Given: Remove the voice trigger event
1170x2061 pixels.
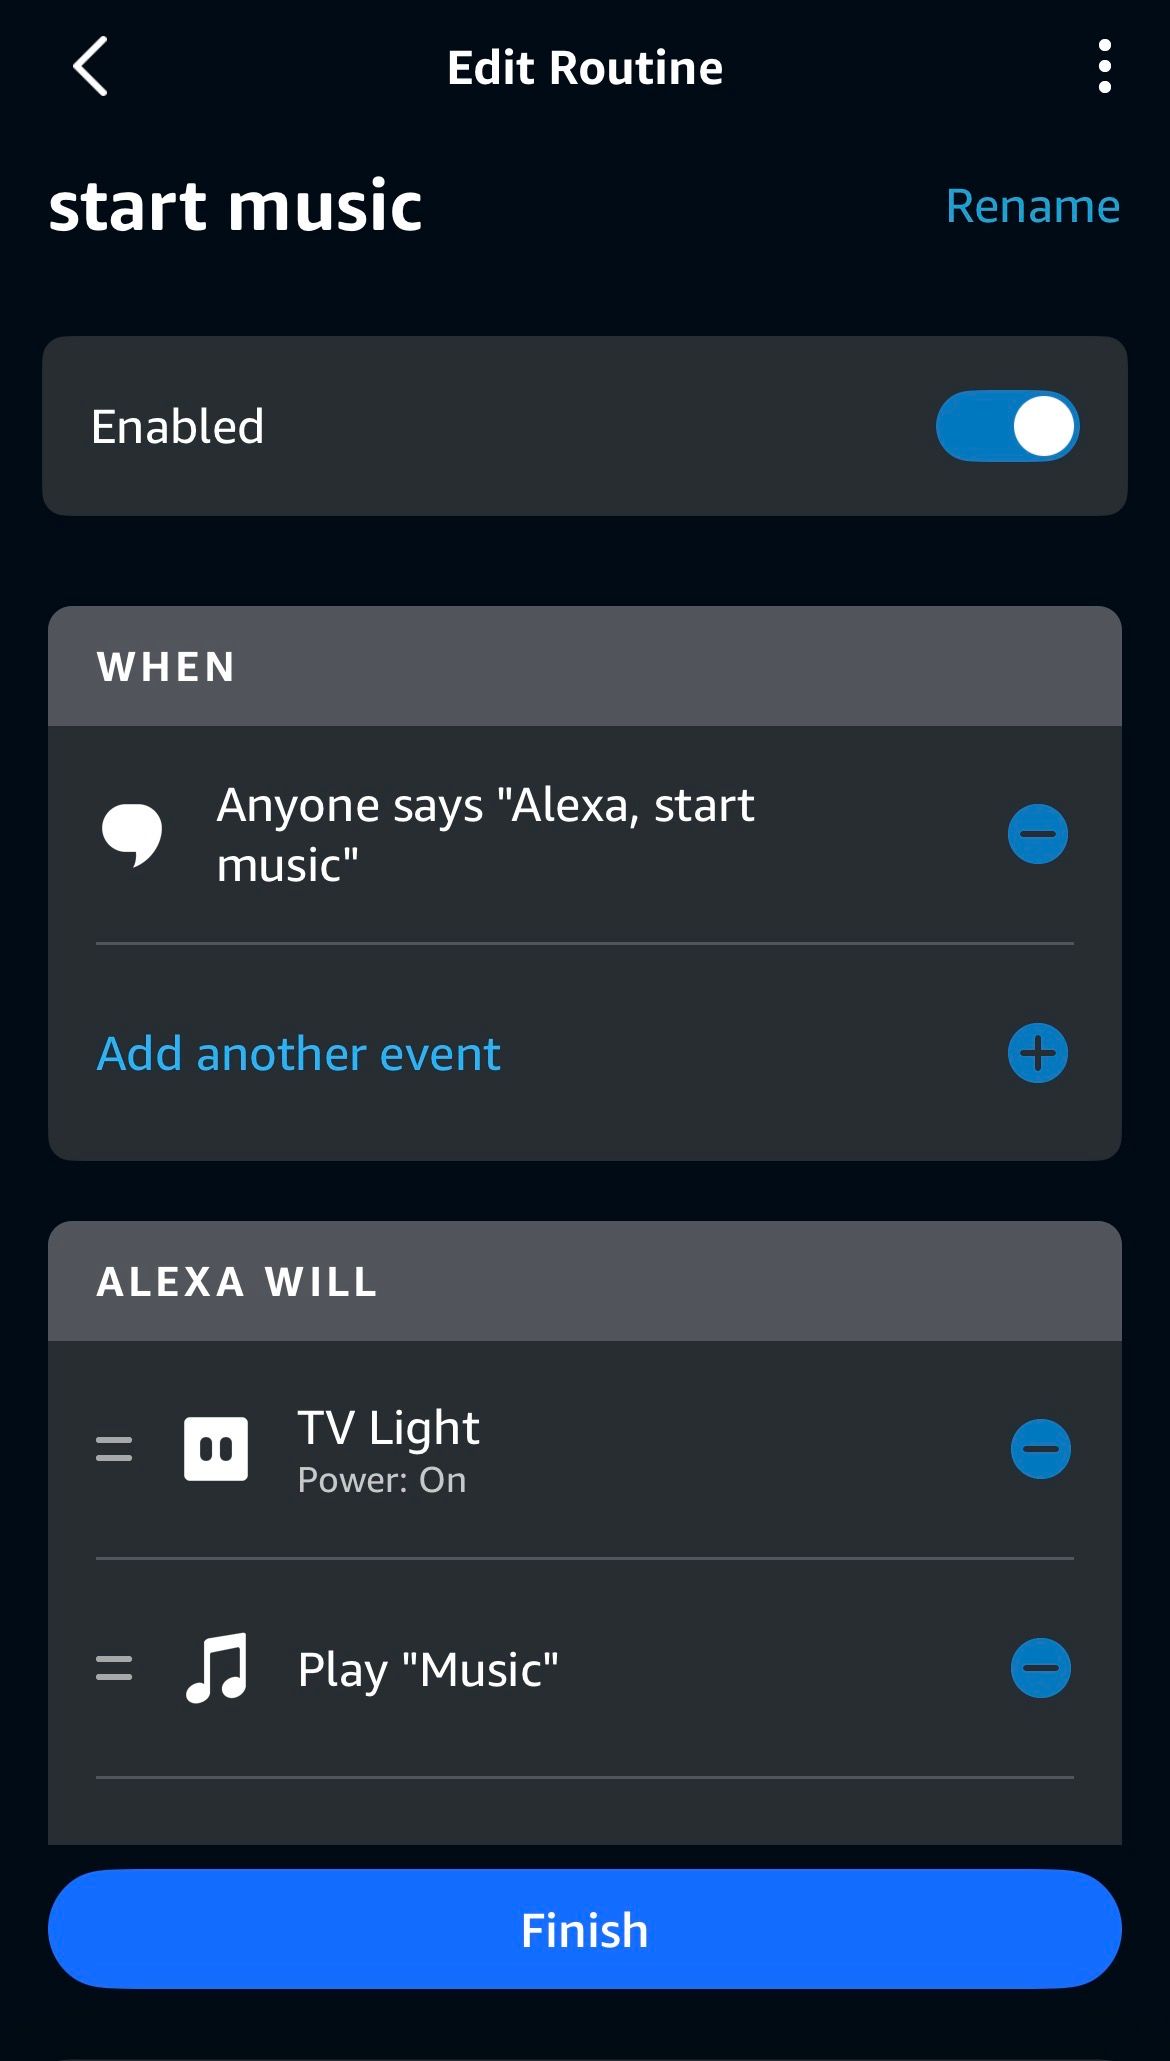Looking at the screenshot, I should (x=1038, y=834).
